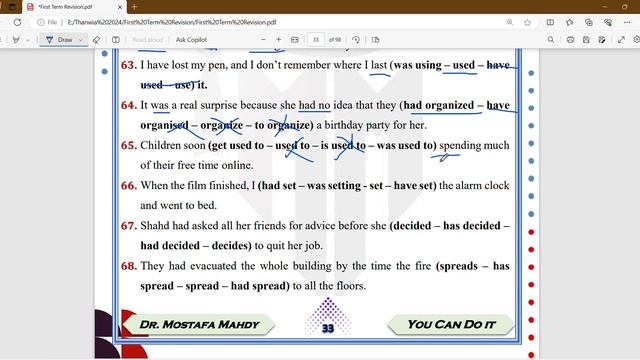The image size is (640, 360).
Task: Add this page to favorites with the star
Action: click(527, 22)
